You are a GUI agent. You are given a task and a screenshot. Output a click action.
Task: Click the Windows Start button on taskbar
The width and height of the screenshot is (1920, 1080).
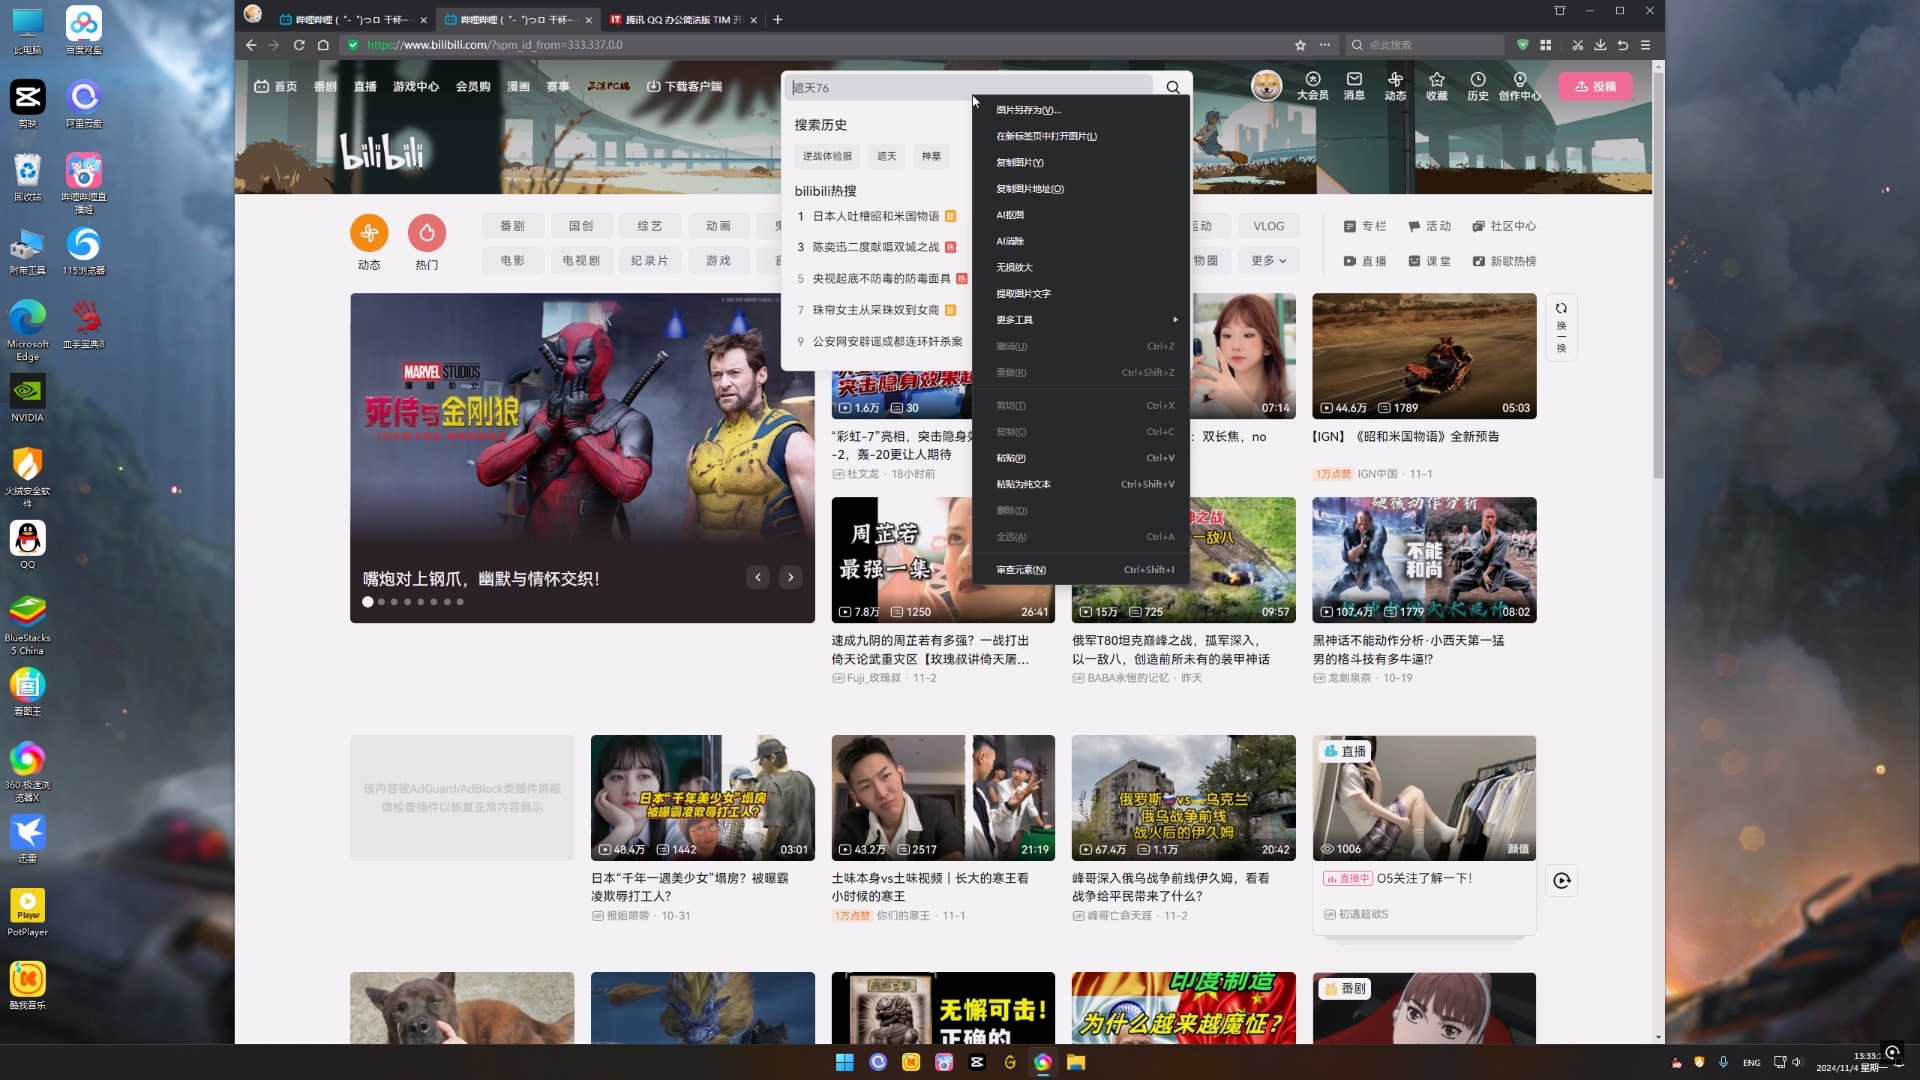[844, 1062]
